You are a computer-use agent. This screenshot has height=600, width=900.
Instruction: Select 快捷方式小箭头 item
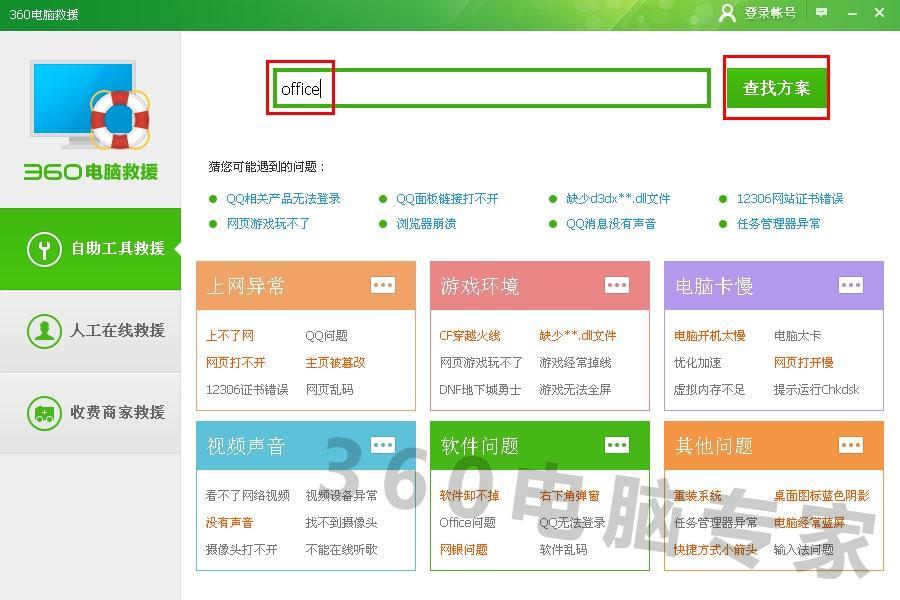(715, 549)
